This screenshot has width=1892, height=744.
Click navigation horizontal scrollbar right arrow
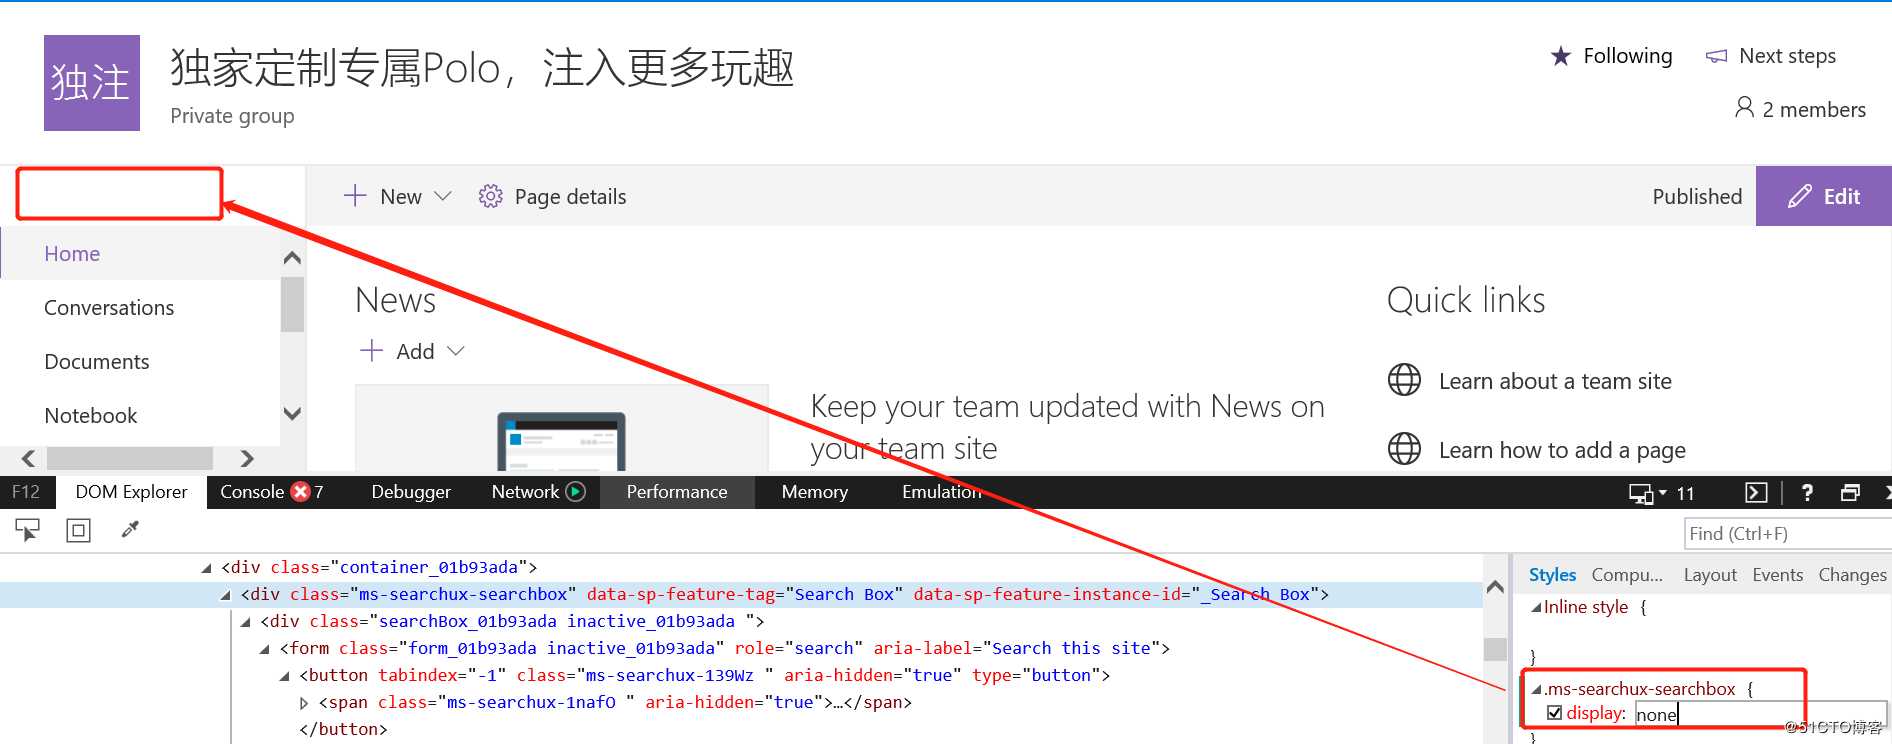[247, 459]
